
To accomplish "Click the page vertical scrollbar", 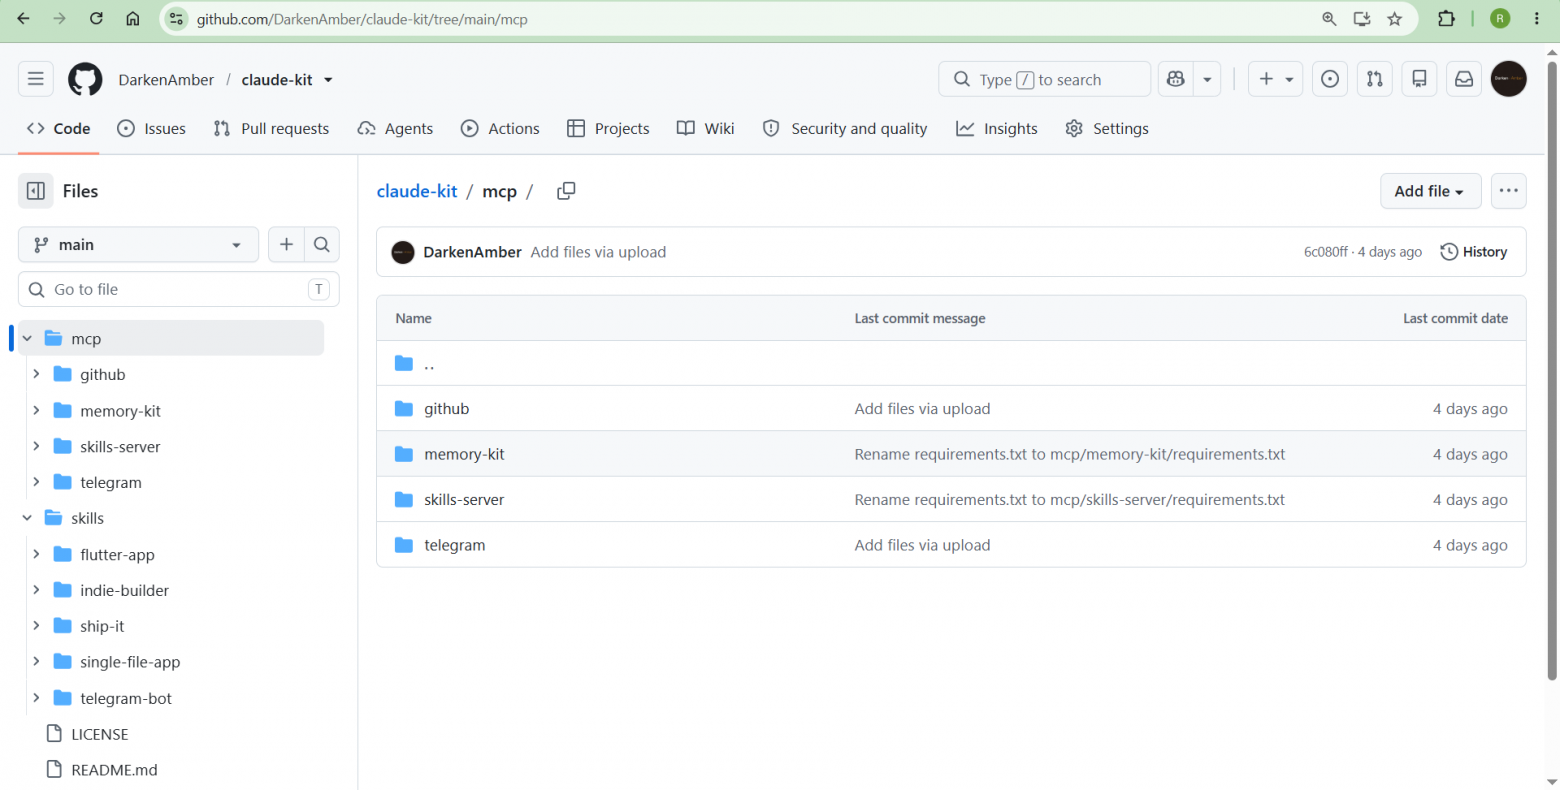I will [1552, 370].
